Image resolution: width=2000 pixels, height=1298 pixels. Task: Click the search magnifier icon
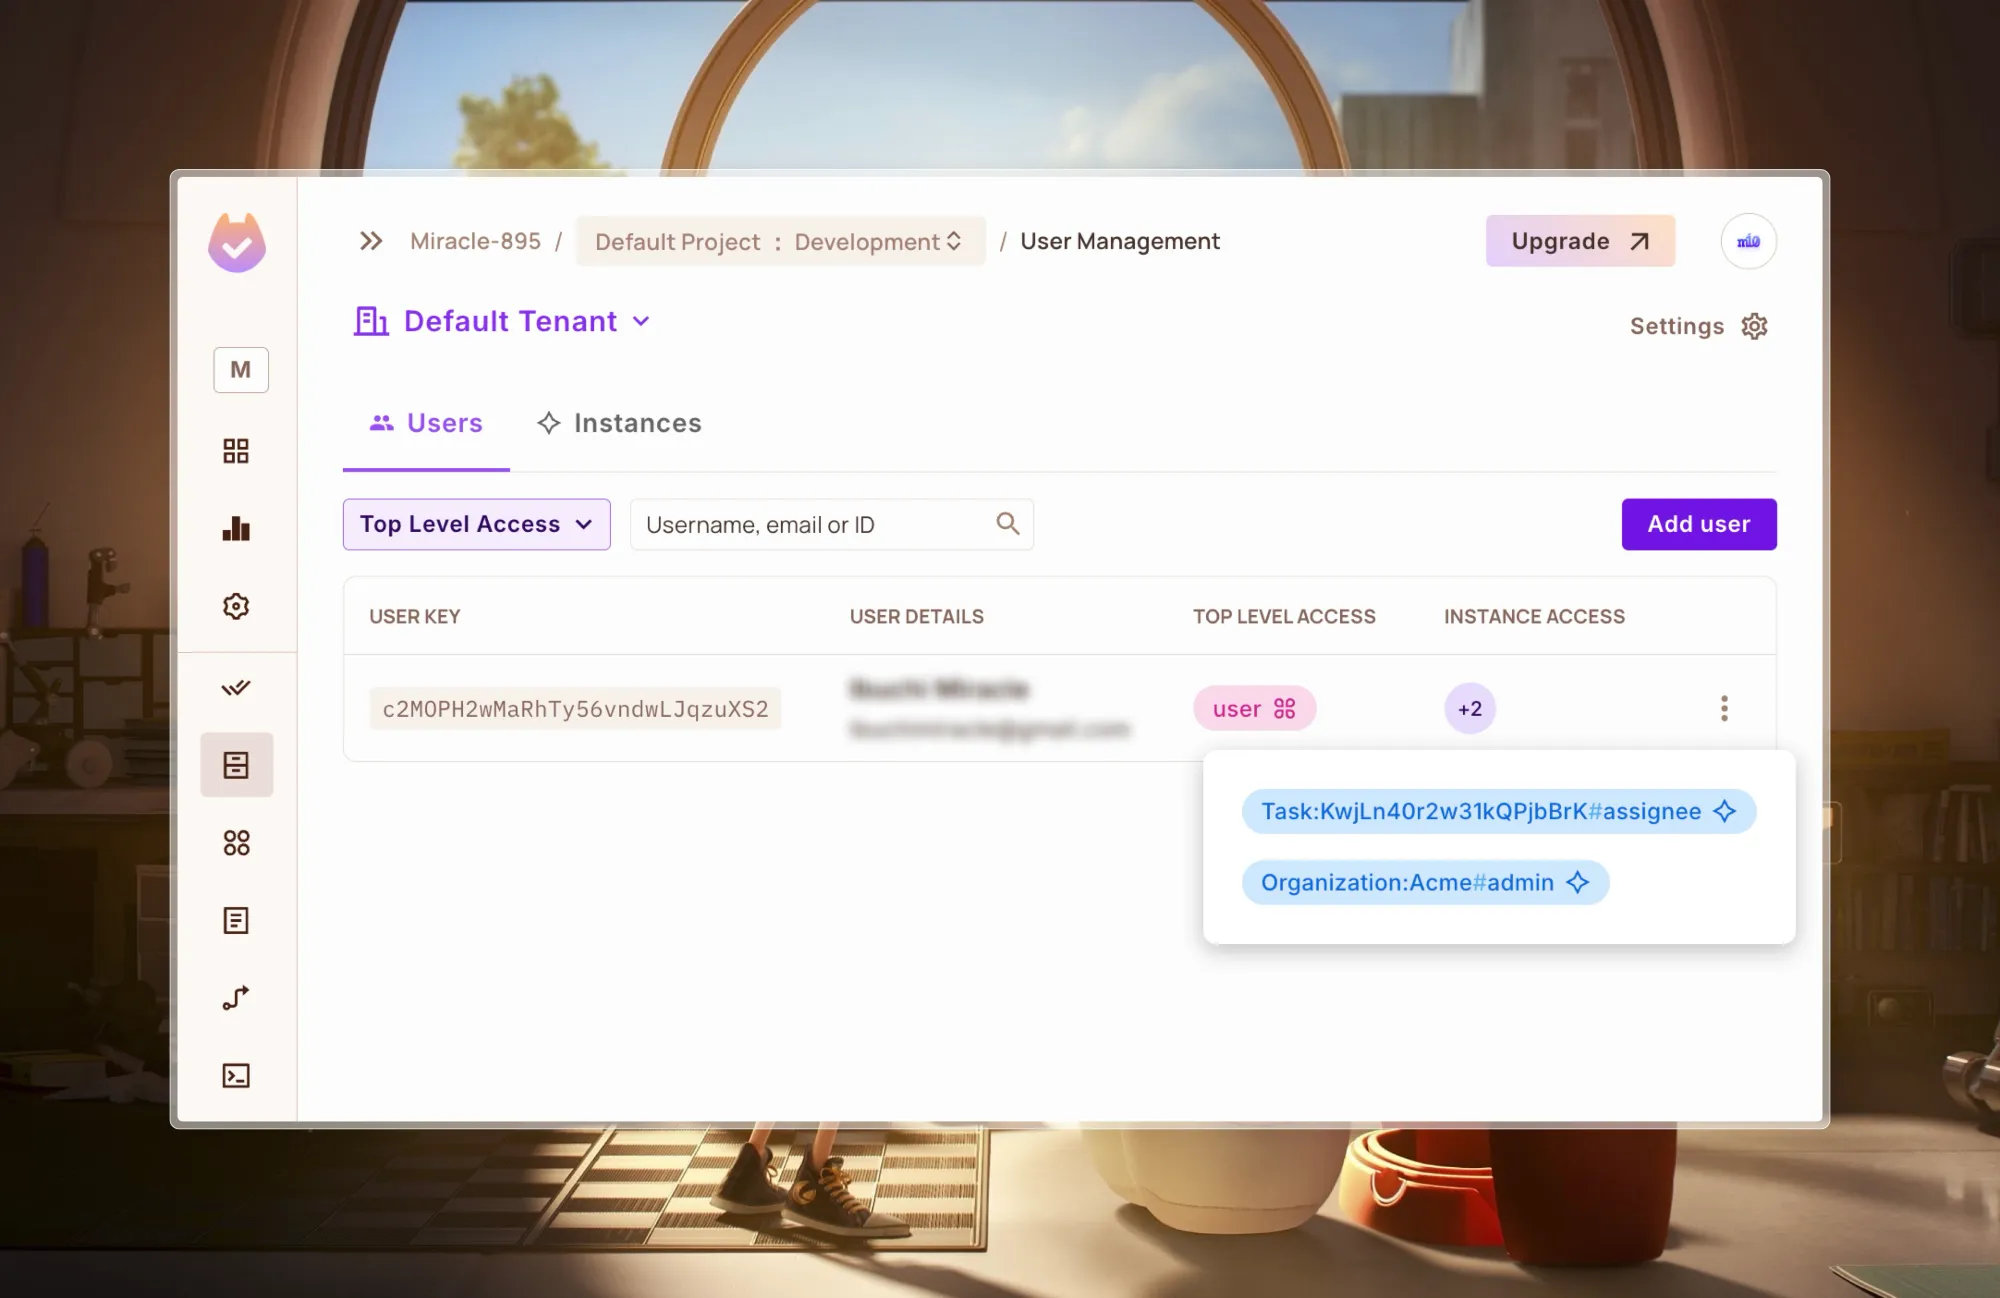click(1007, 524)
